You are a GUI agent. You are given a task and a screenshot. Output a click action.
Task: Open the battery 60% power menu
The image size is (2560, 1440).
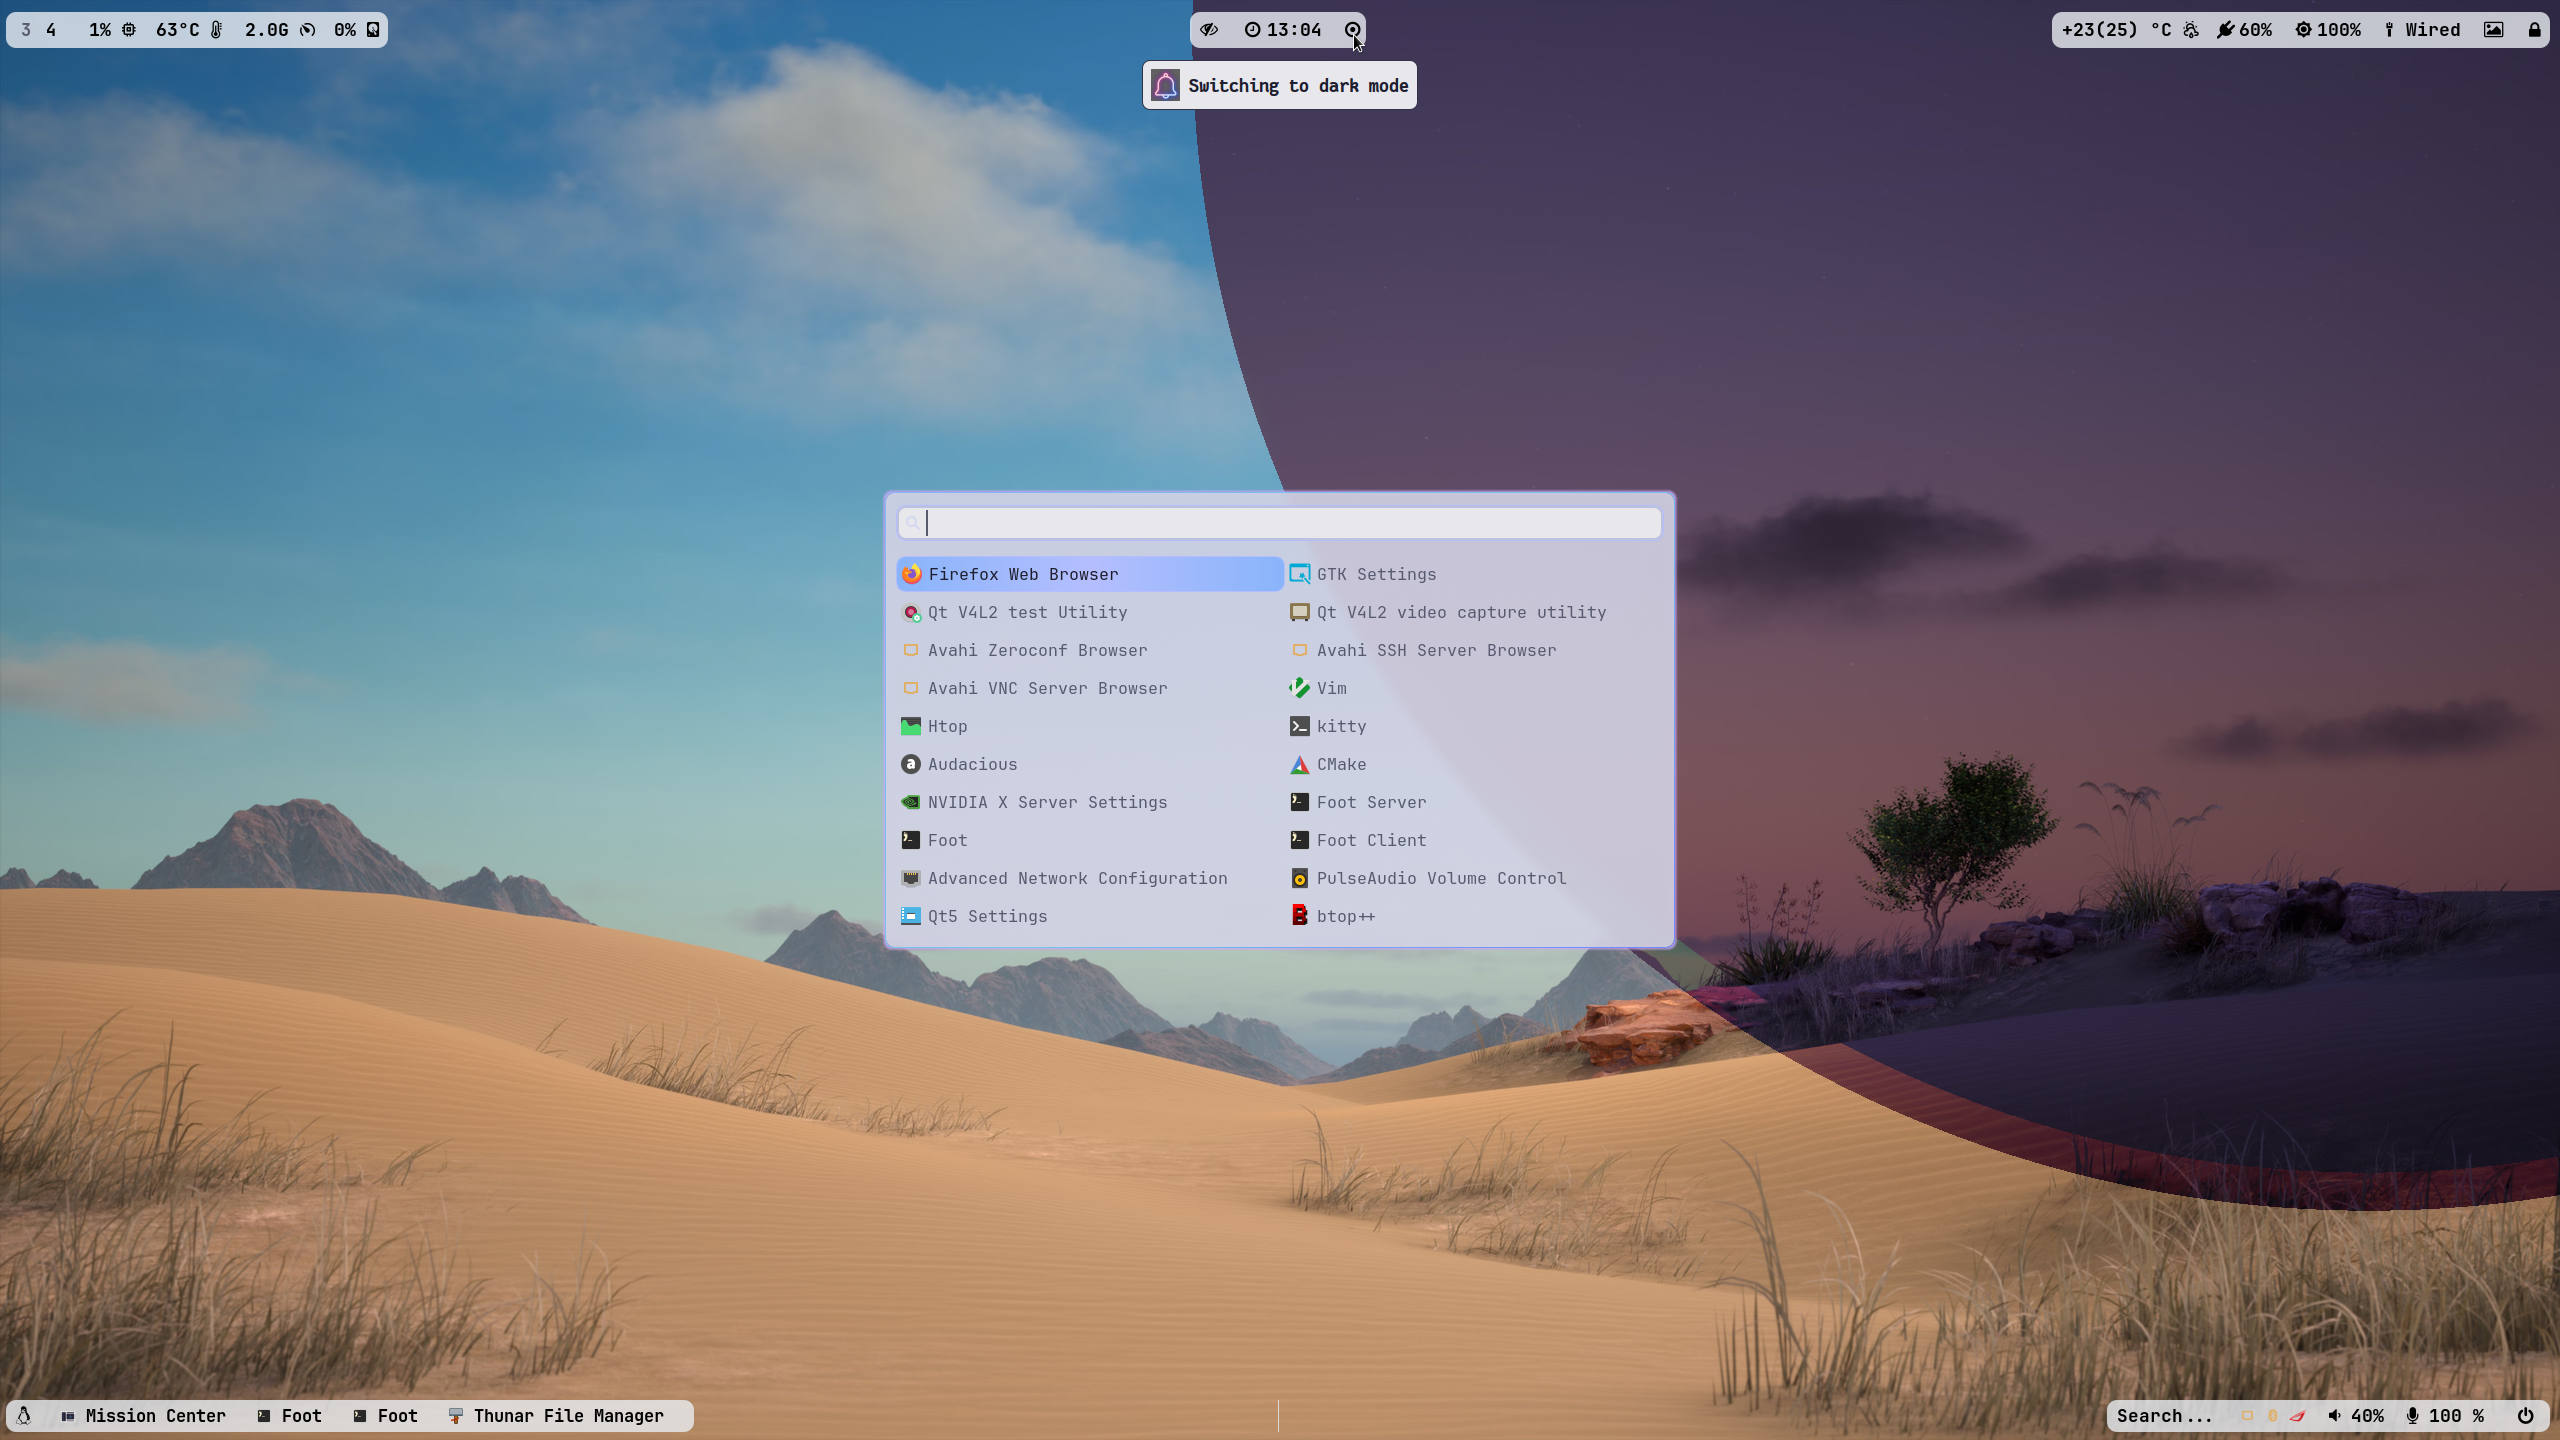click(2244, 30)
